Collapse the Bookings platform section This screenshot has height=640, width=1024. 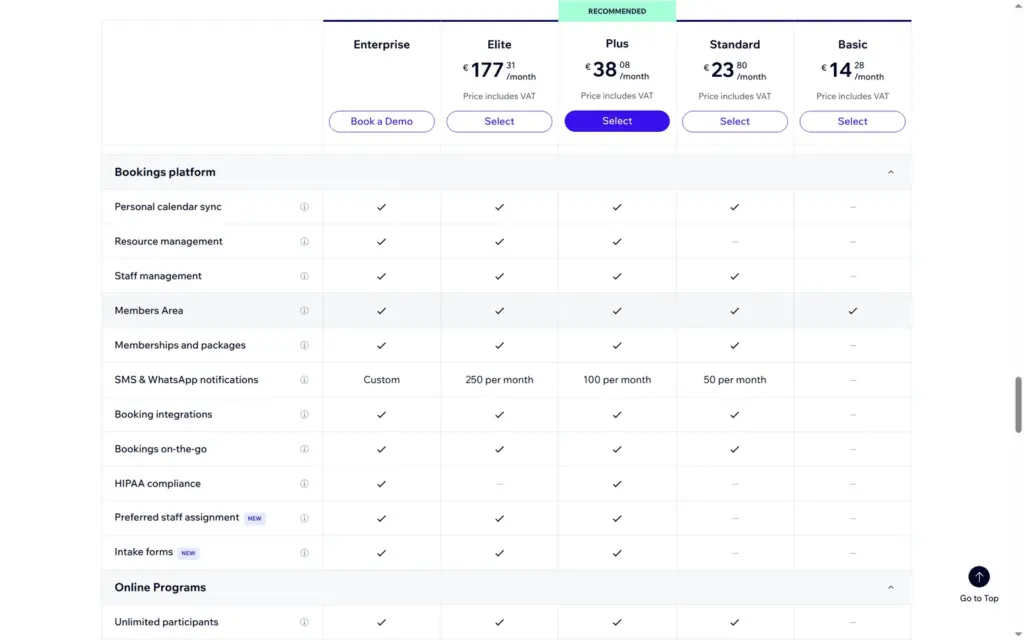click(x=891, y=172)
